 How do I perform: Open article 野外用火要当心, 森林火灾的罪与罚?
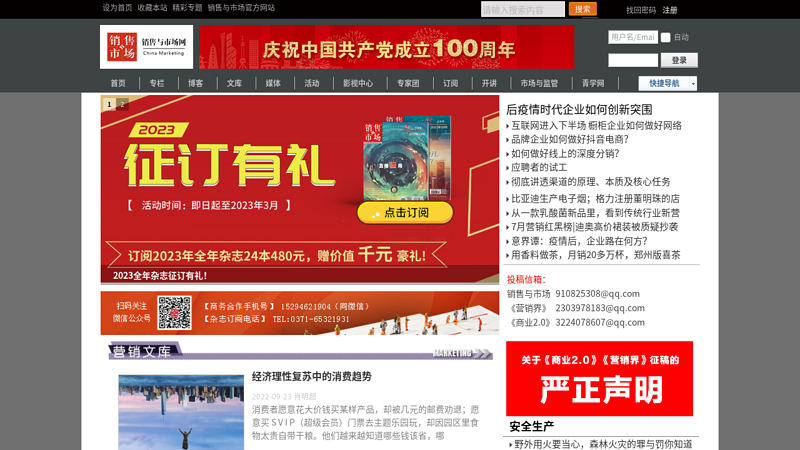(x=603, y=444)
